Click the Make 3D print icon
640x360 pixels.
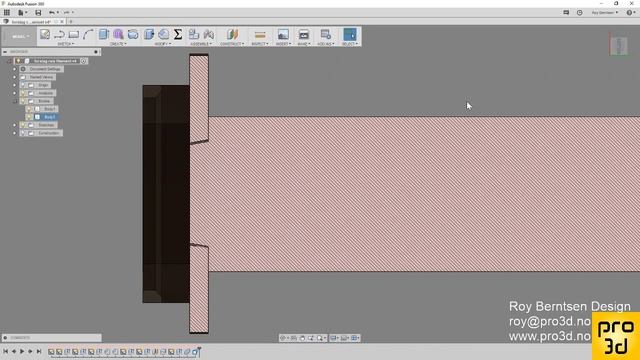click(x=304, y=34)
